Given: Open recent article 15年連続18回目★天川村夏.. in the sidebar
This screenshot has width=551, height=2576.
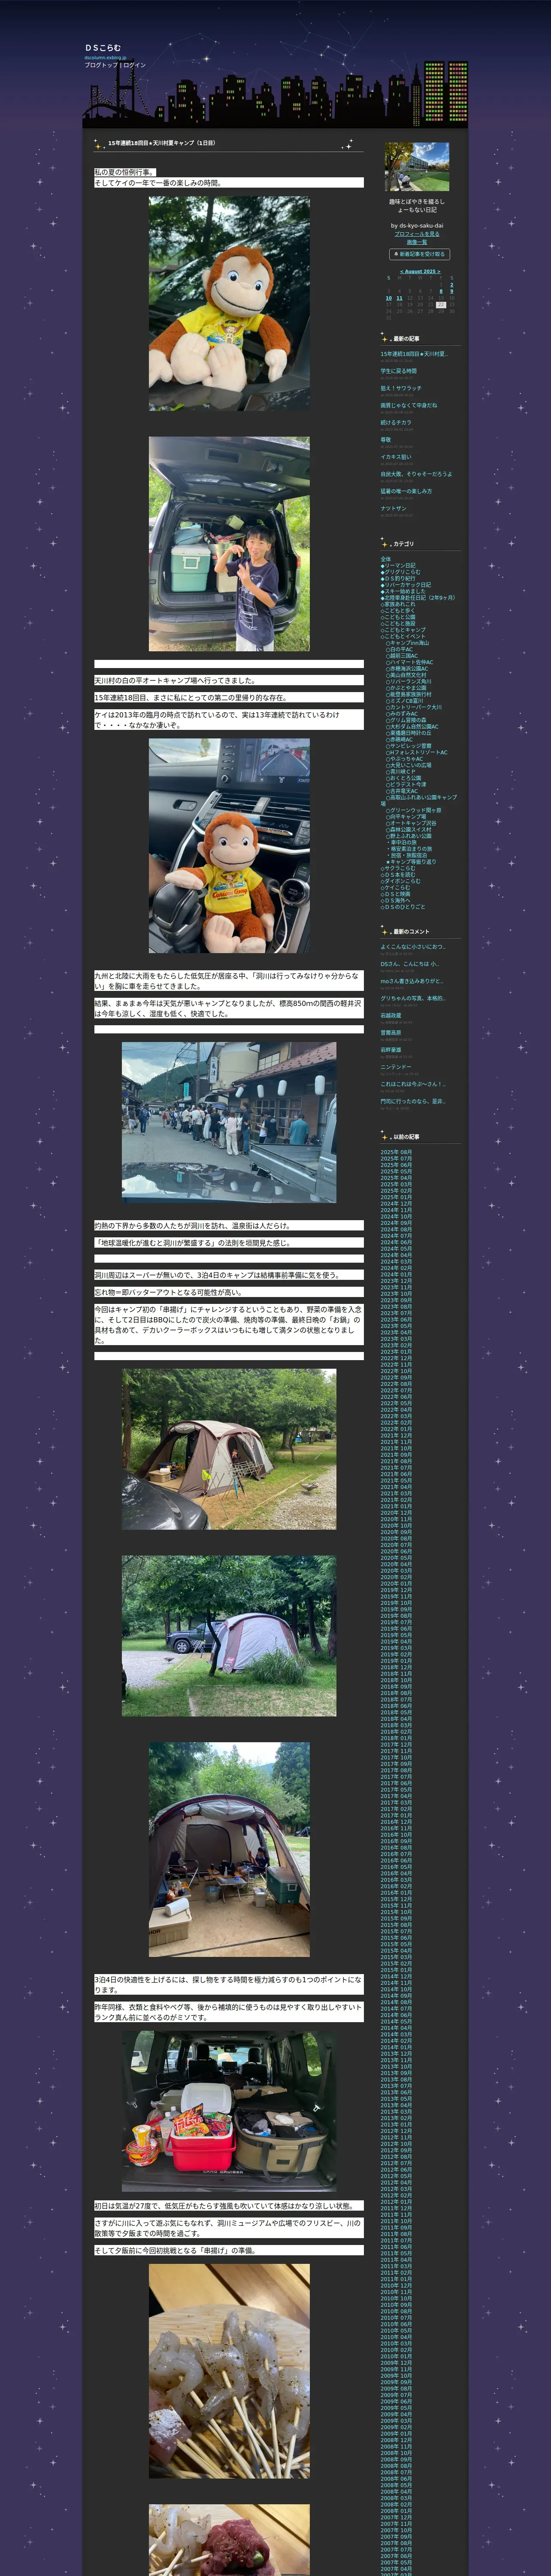Looking at the screenshot, I should tap(414, 354).
